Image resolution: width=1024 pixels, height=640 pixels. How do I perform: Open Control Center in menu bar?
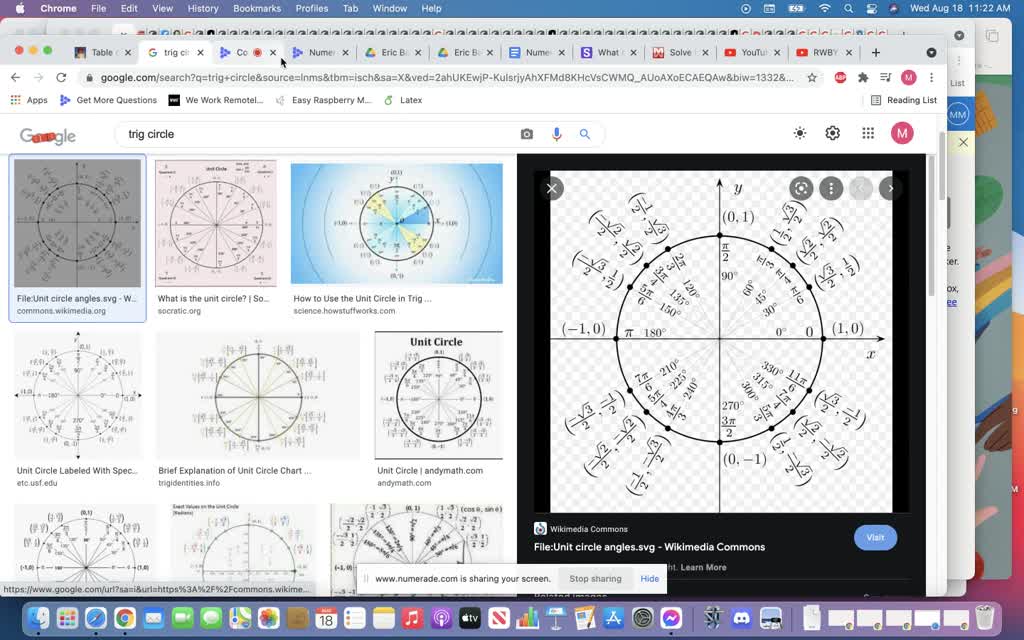(x=871, y=8)
